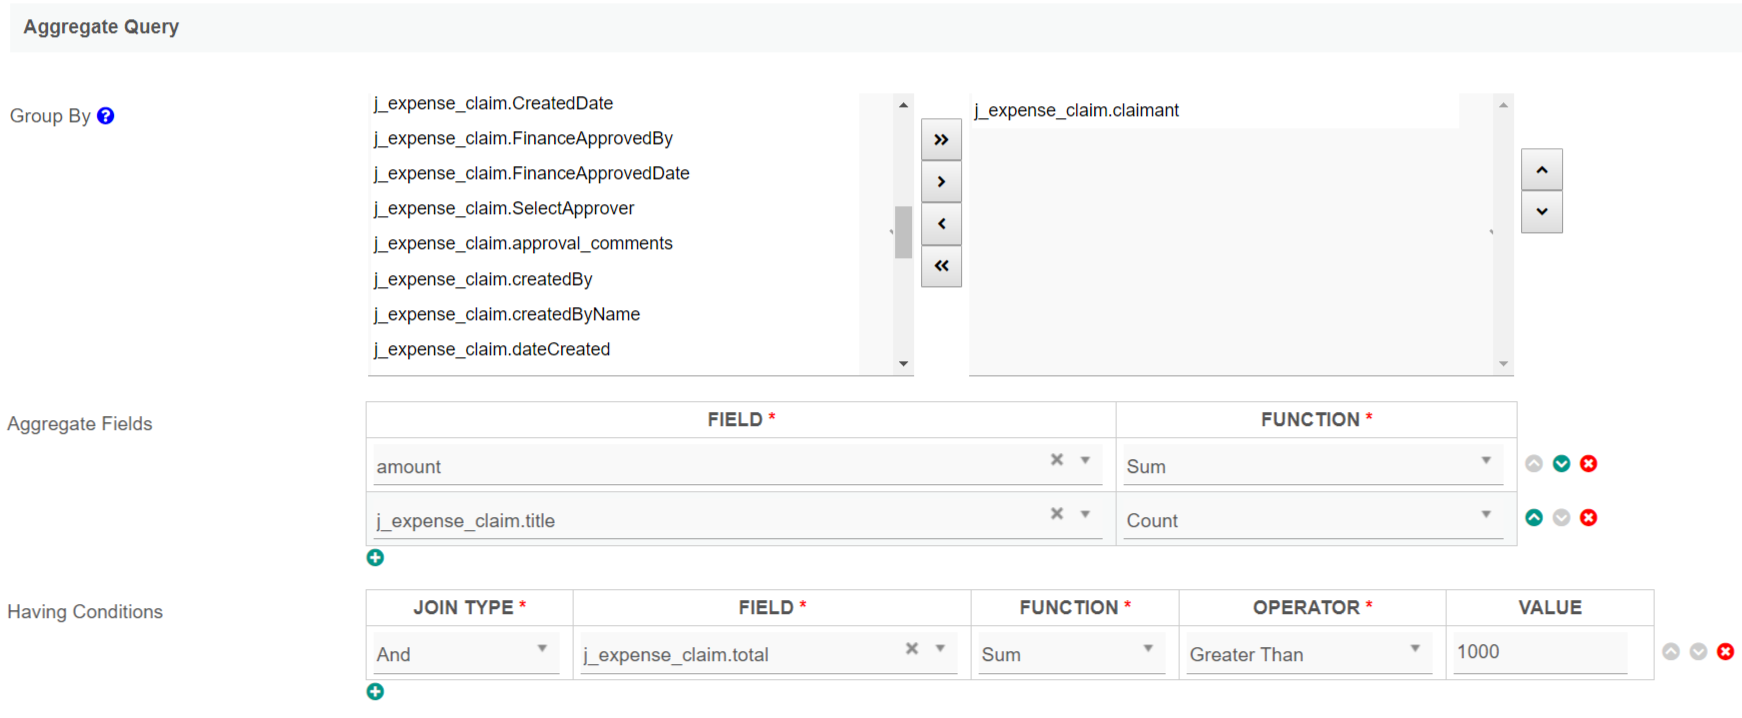The height and width of the screenshot is (718, 1742).
Task: Delete the amount aggregate field row
Action: (x=1588, y=464)
